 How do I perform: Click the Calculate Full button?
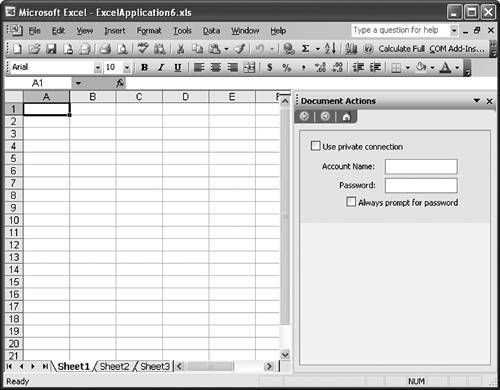(401, 49)
